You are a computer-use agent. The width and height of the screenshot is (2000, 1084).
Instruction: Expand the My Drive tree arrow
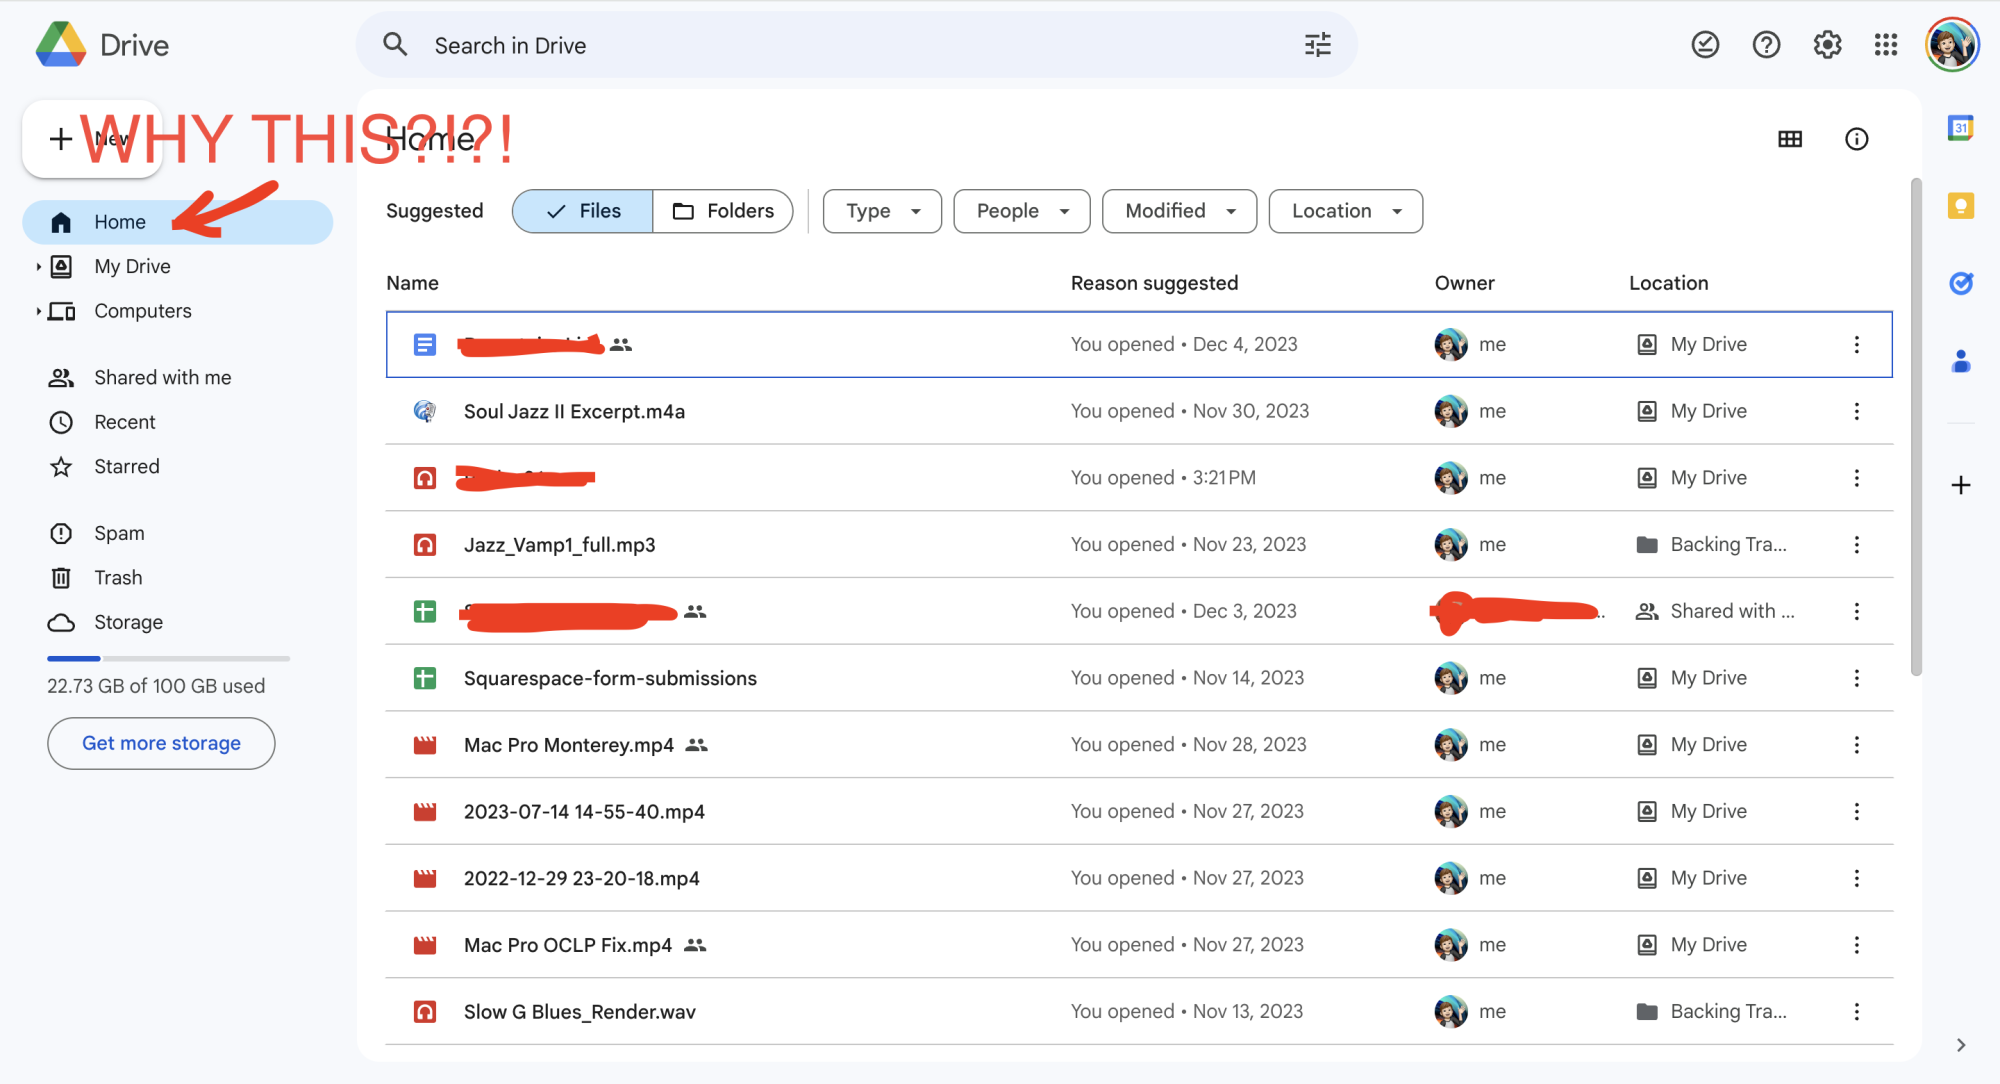click(x=38, y=267)
